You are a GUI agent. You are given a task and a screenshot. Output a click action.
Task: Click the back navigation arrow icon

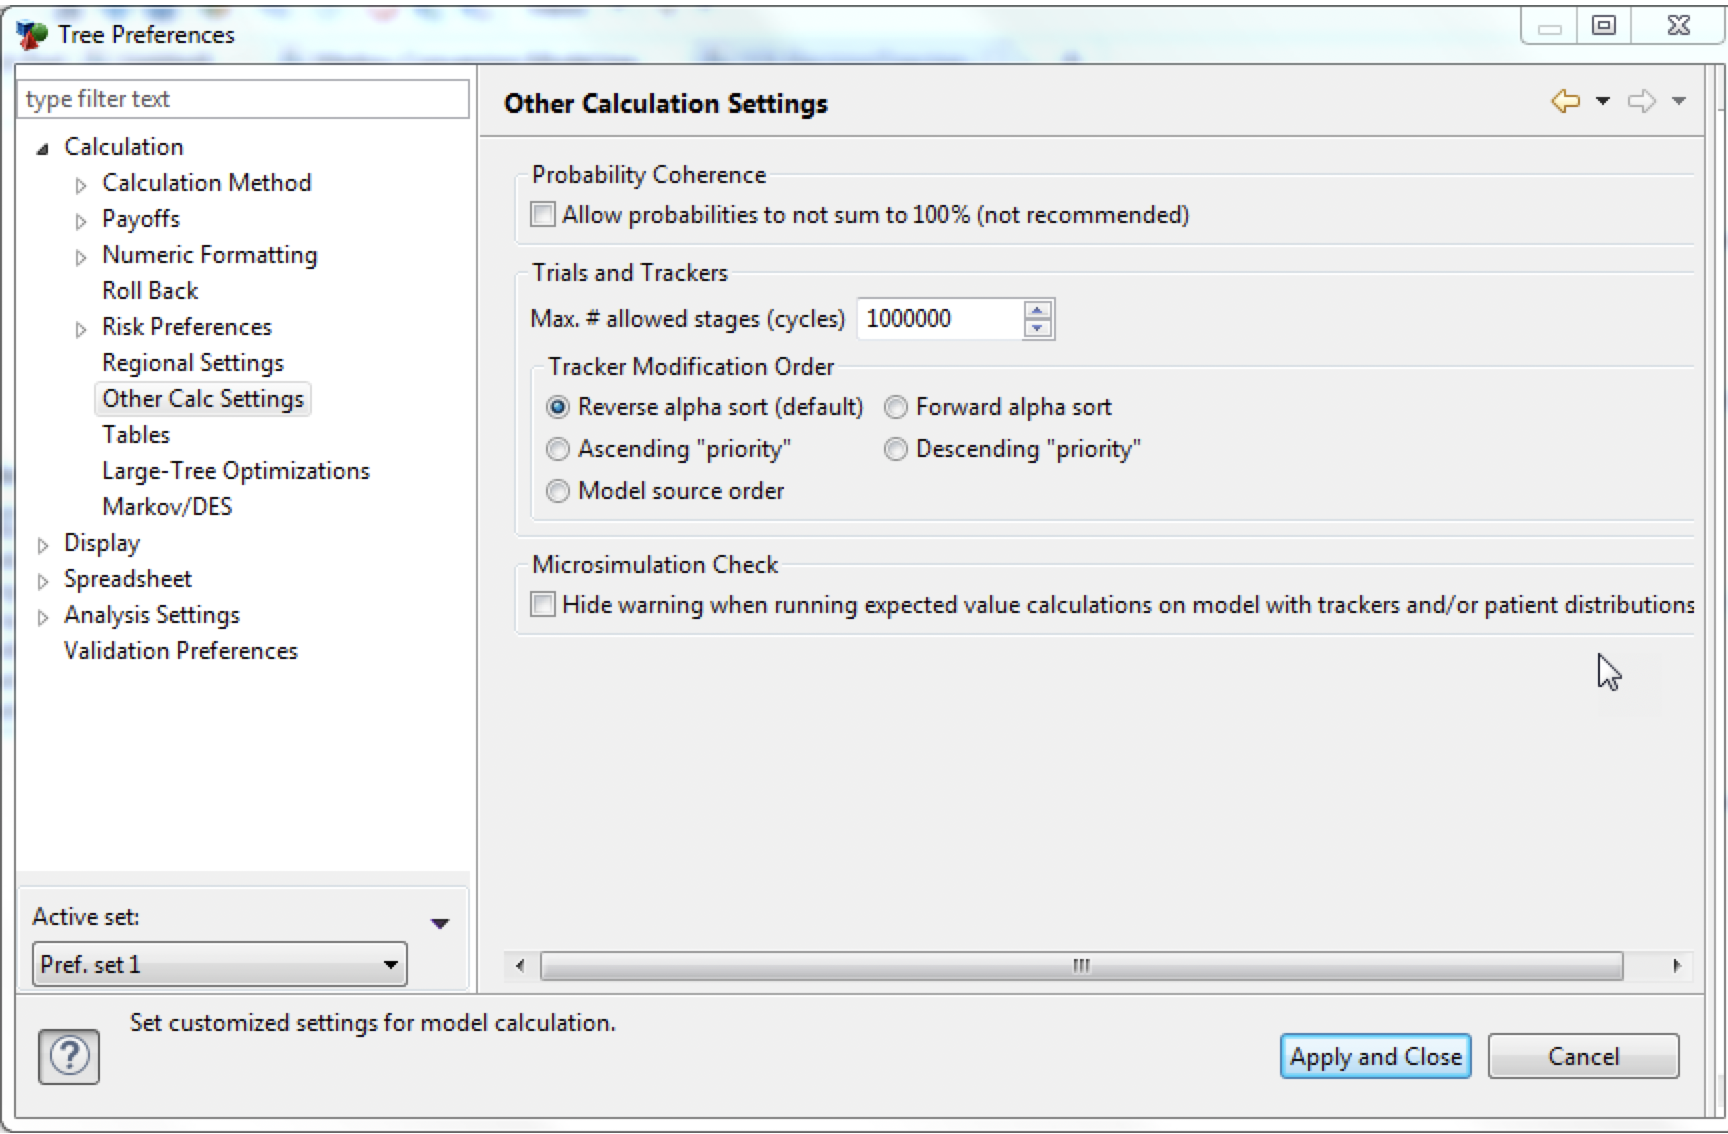pyautogui.click(x=1567, y=100)
